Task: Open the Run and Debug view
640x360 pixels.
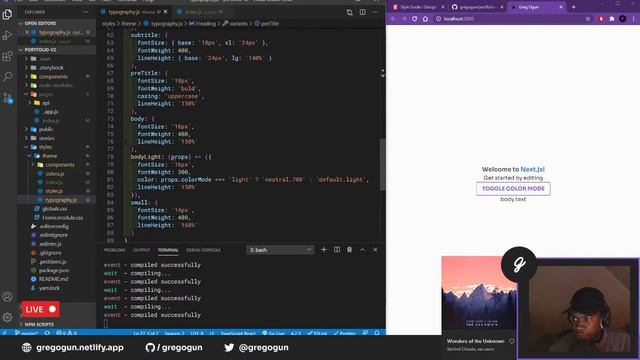Action: coord(7,36)
